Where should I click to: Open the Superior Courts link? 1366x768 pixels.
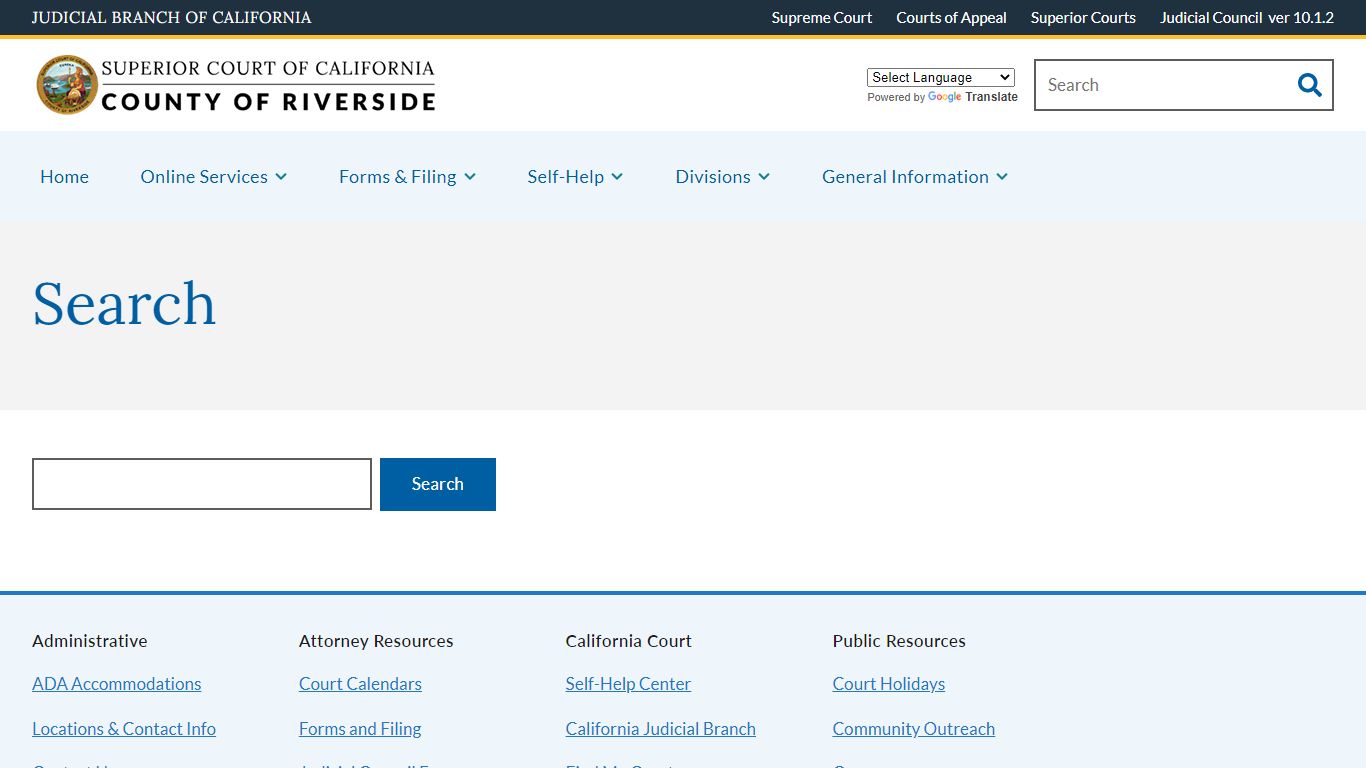[1083, 18]
